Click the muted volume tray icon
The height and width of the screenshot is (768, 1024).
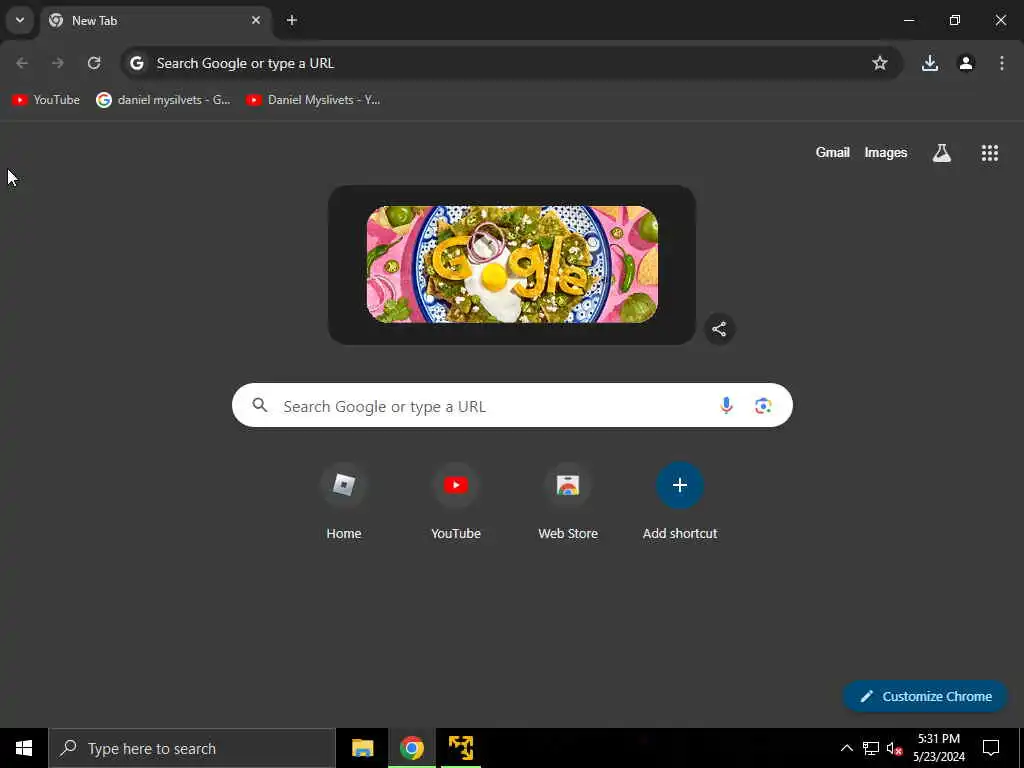click(894, 748)
